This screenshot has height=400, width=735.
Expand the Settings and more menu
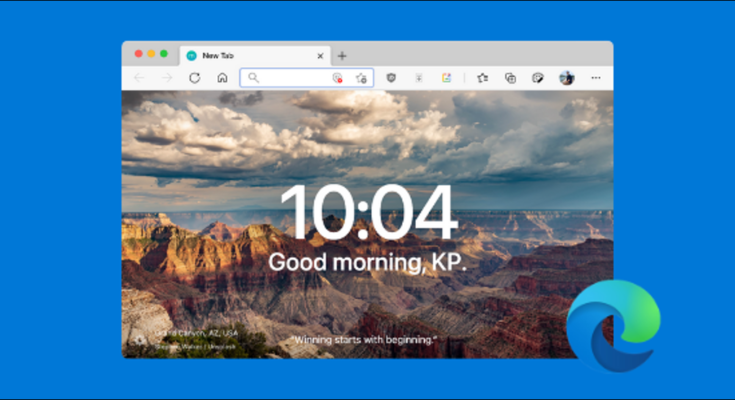tap(596, 77)
